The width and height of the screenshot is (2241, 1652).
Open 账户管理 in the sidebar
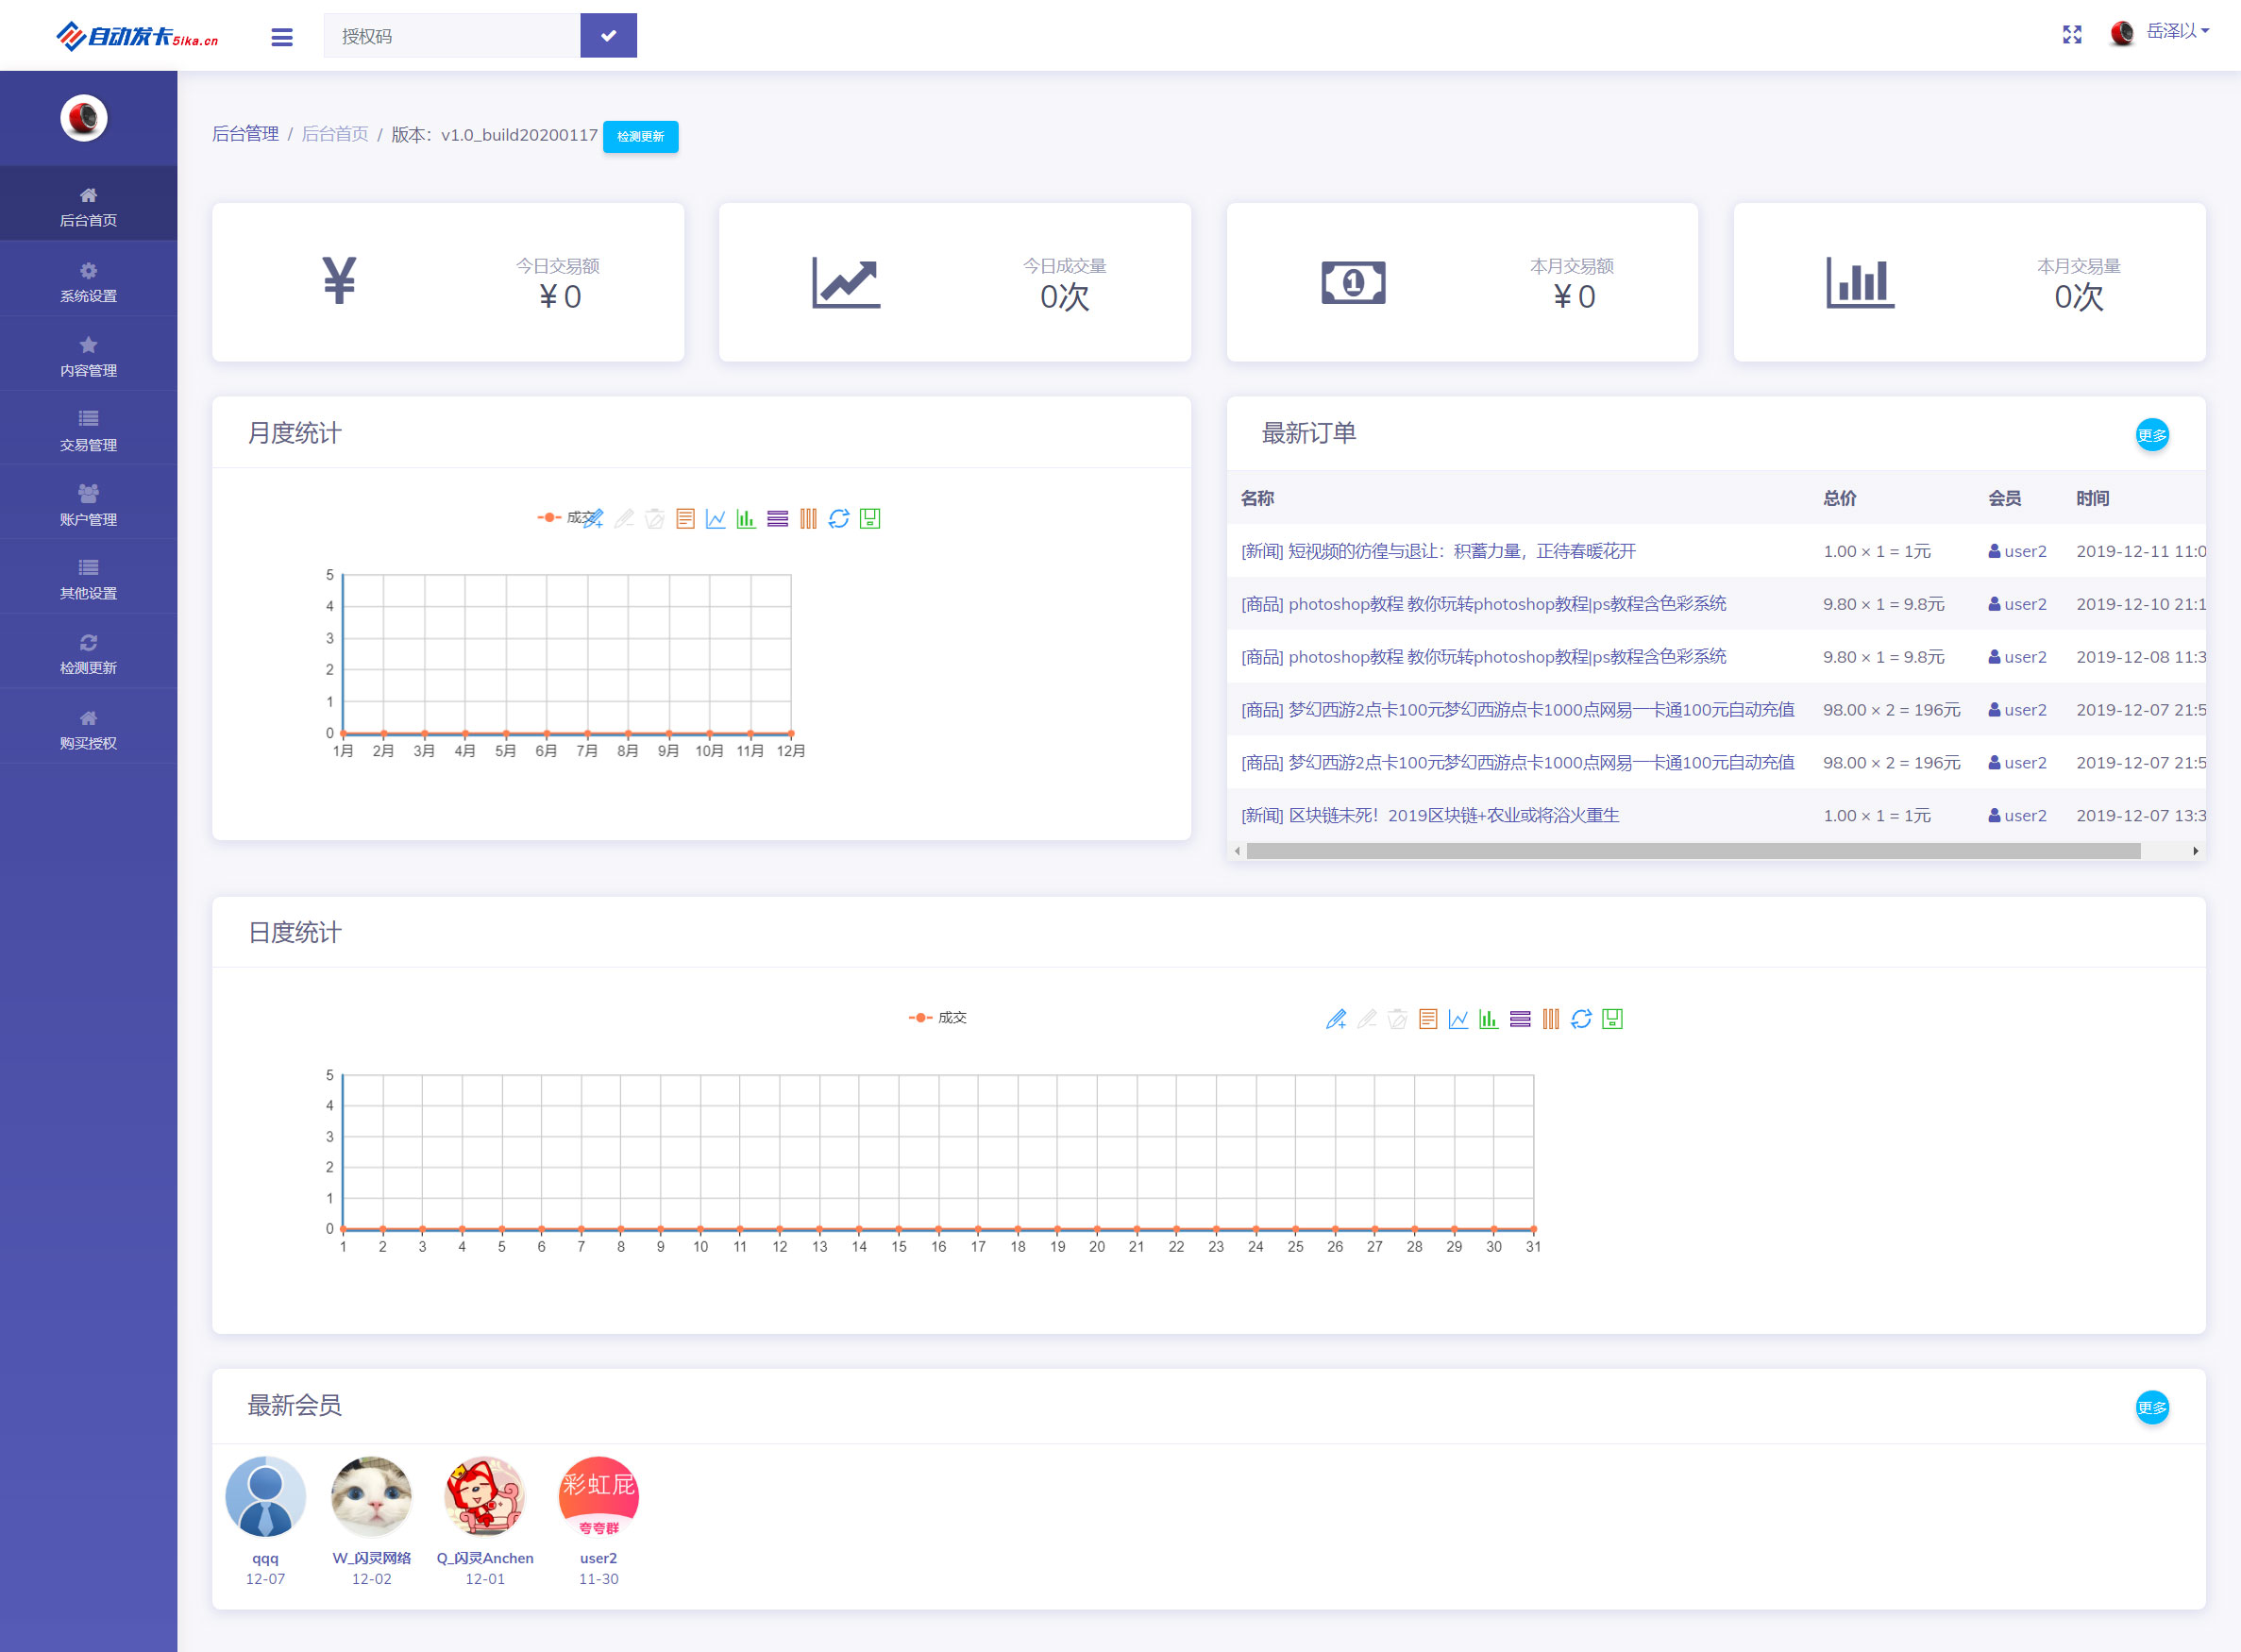(x=88, y=505)
